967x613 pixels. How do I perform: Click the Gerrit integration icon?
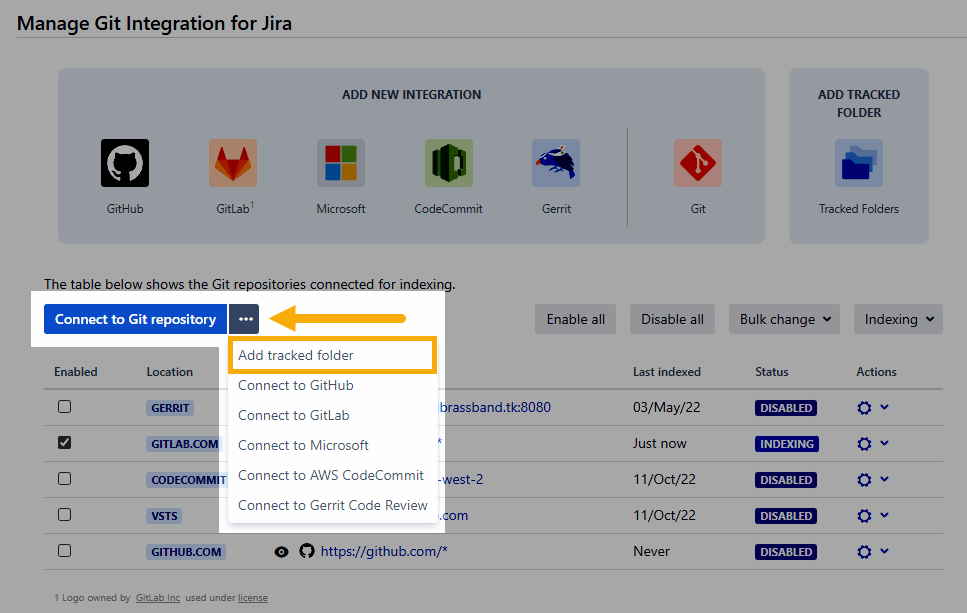pyautogui.click(x=556, y=163)
